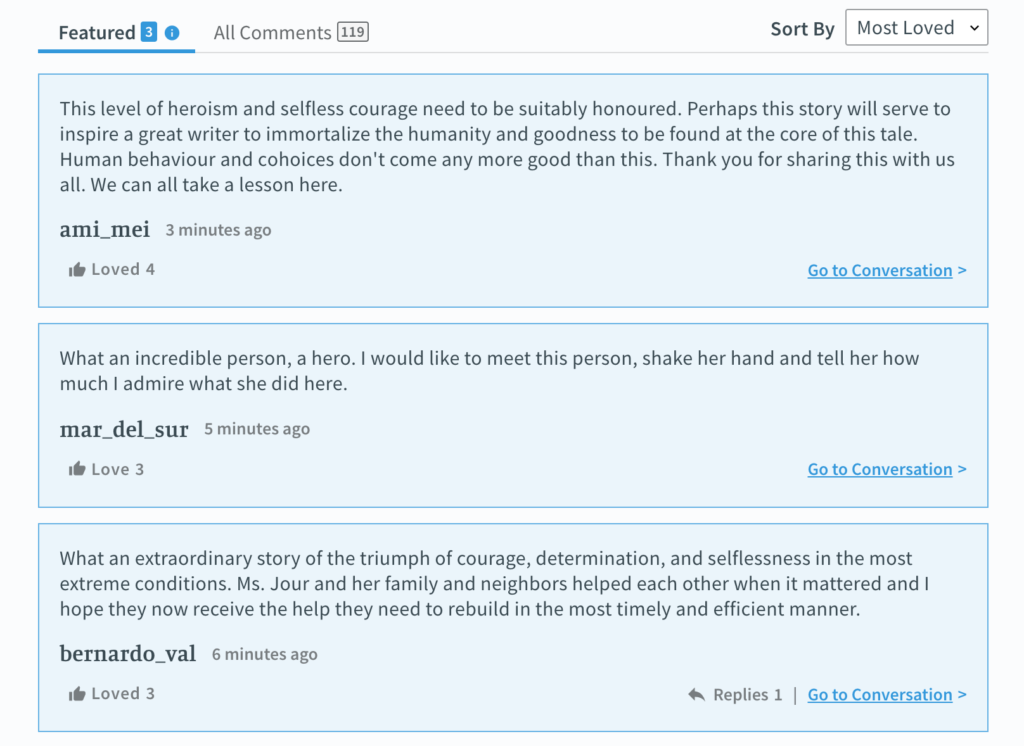Click the username bernardo_val
Screen dimensions: 1024x746
coord(127,653)
